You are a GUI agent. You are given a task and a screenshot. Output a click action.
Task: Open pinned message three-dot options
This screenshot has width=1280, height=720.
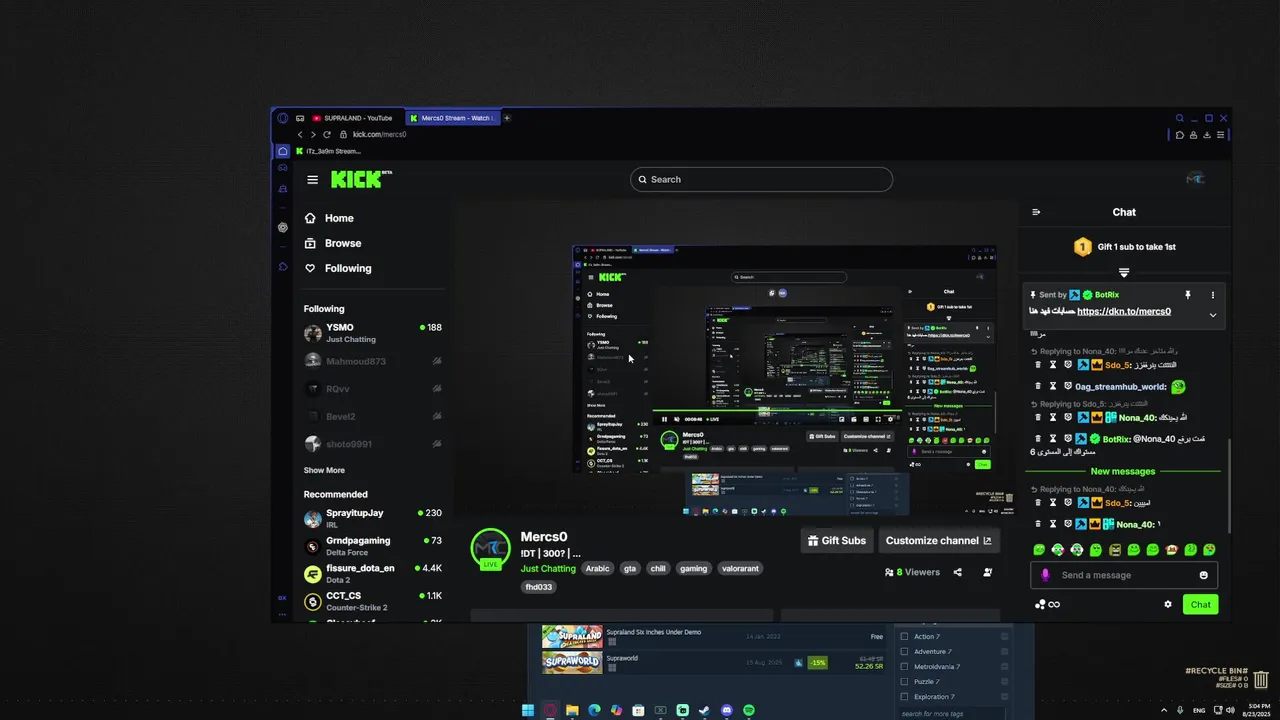click(x=1213, y=295)
